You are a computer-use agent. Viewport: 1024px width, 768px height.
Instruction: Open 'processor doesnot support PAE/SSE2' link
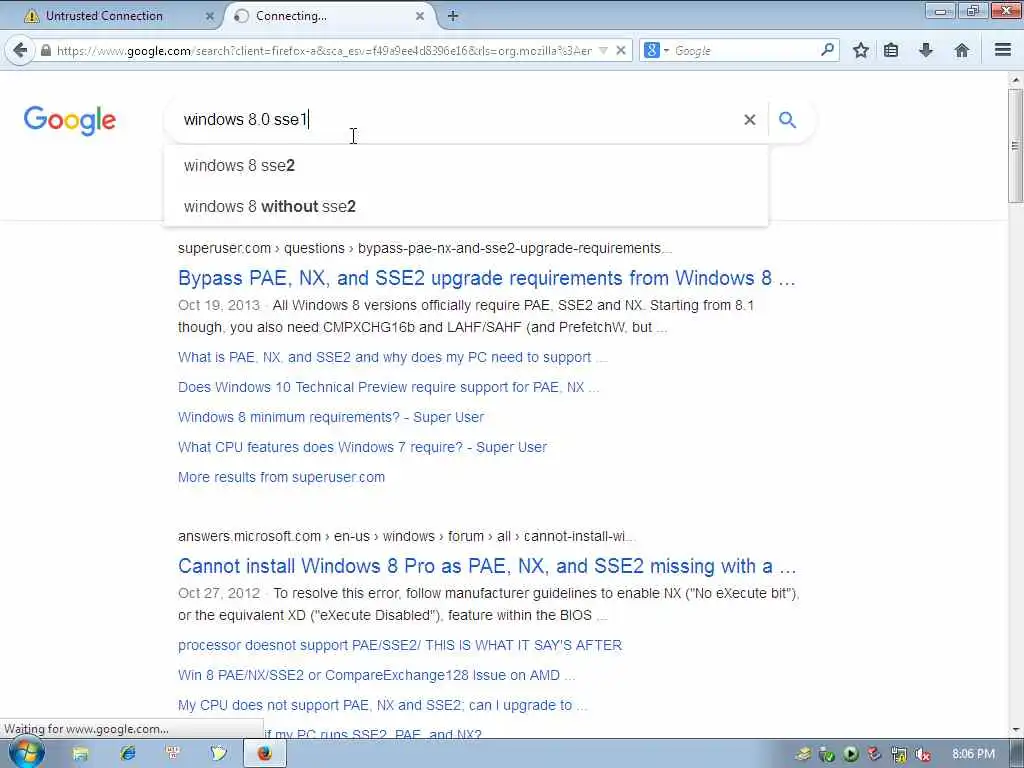pos(400,645)
